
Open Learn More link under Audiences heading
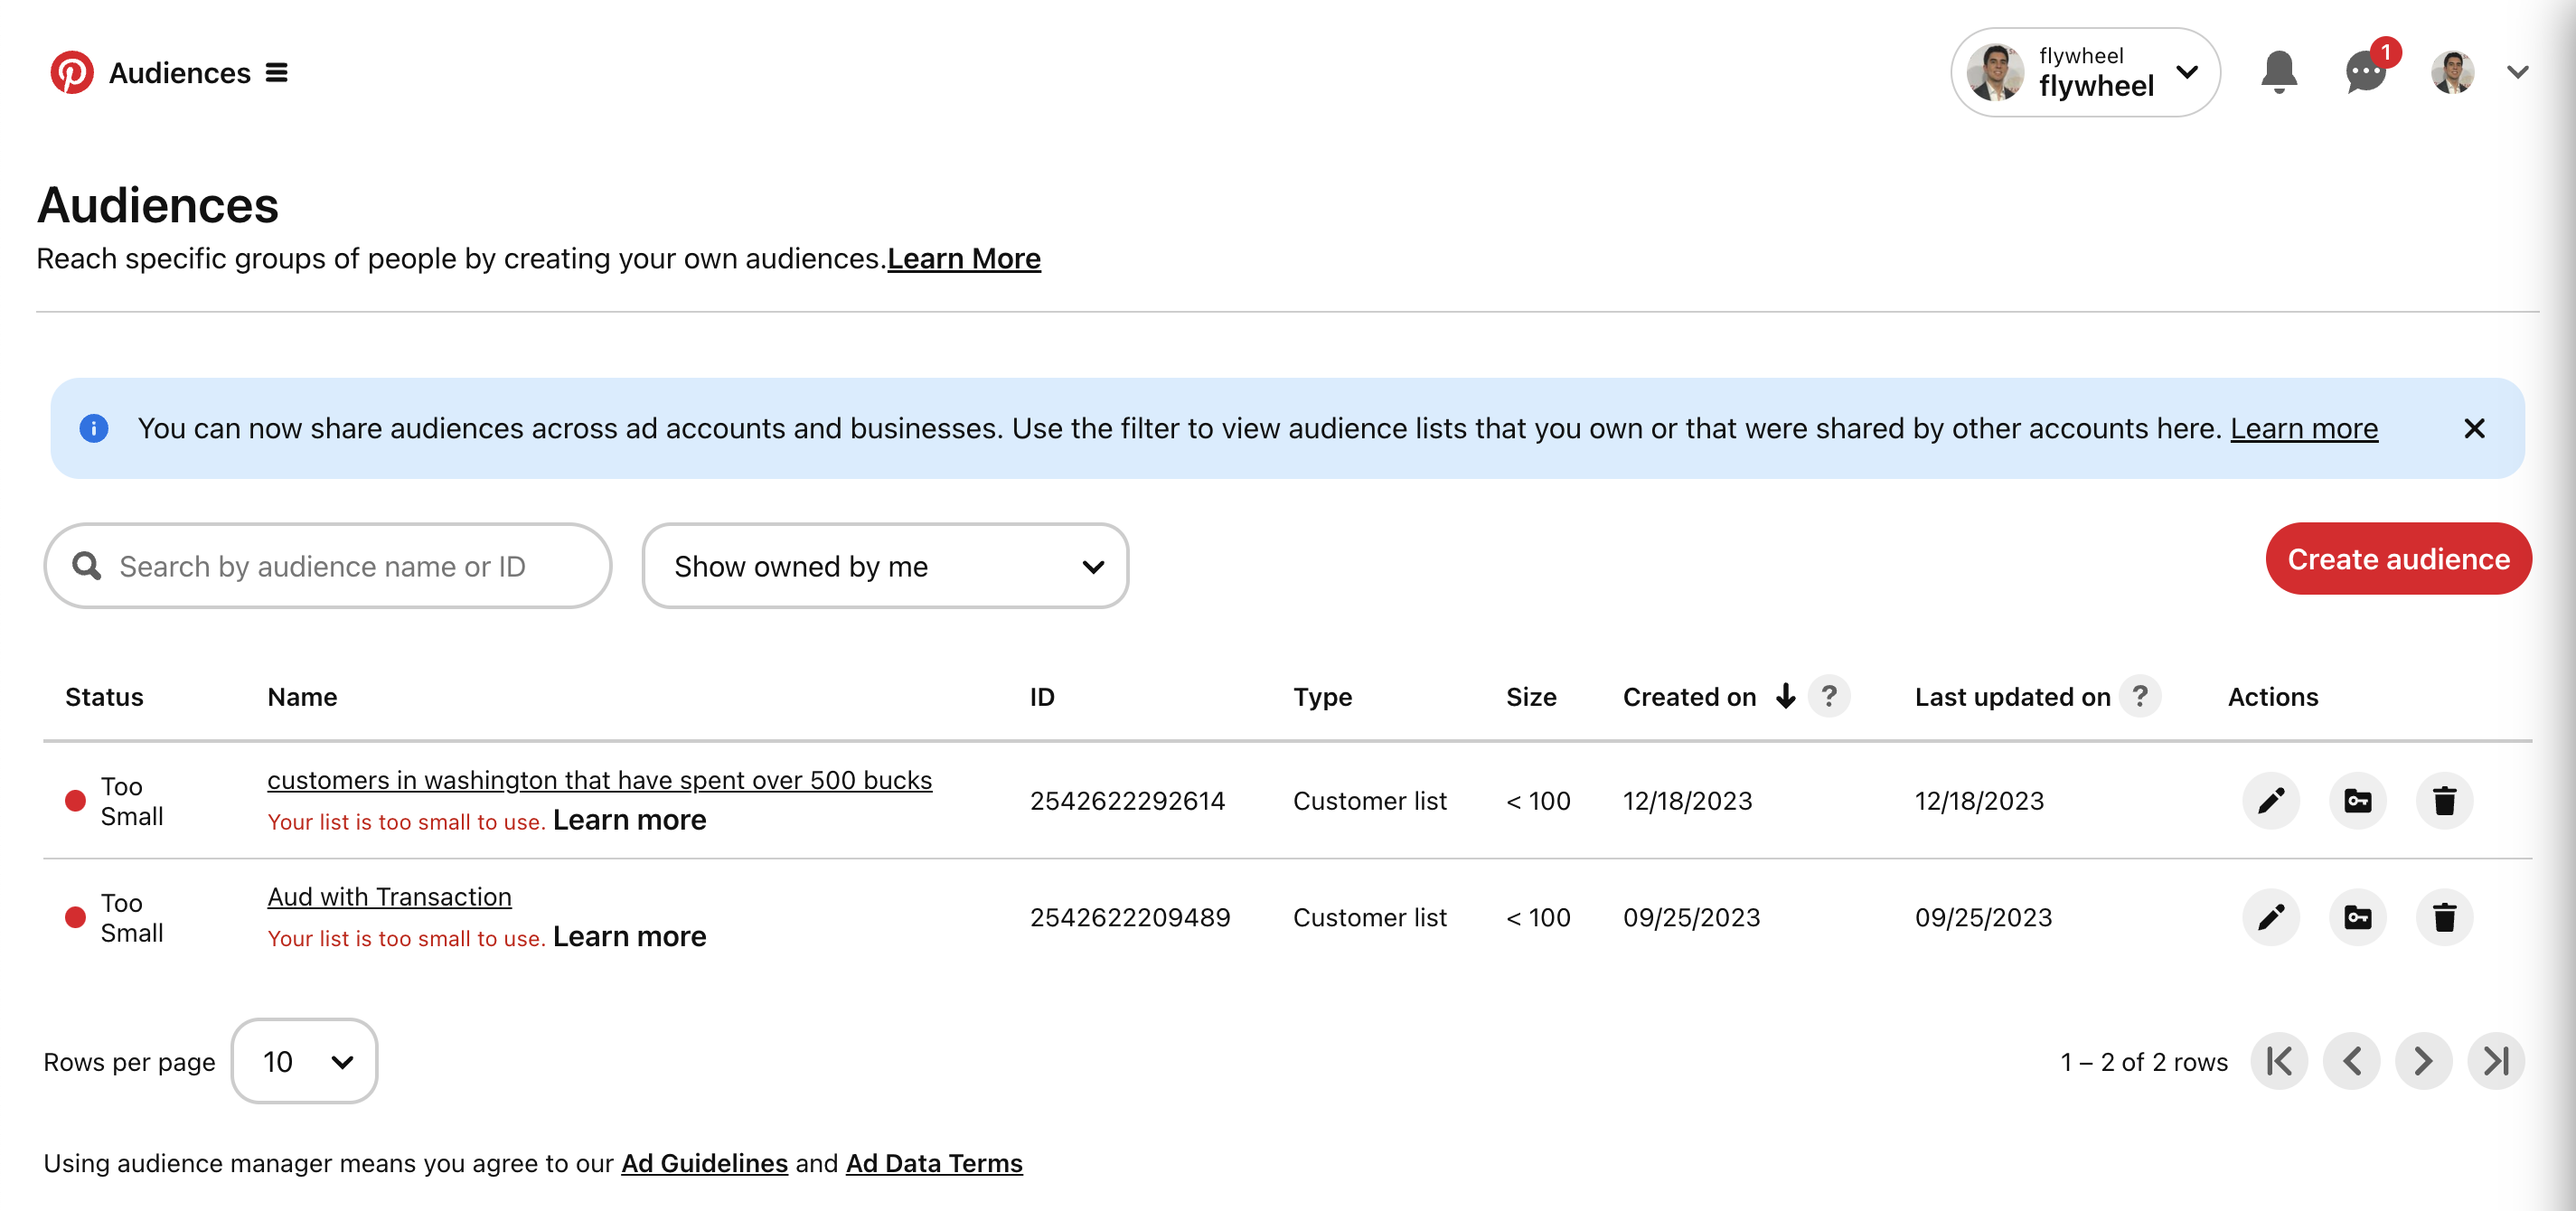[964, 258]
